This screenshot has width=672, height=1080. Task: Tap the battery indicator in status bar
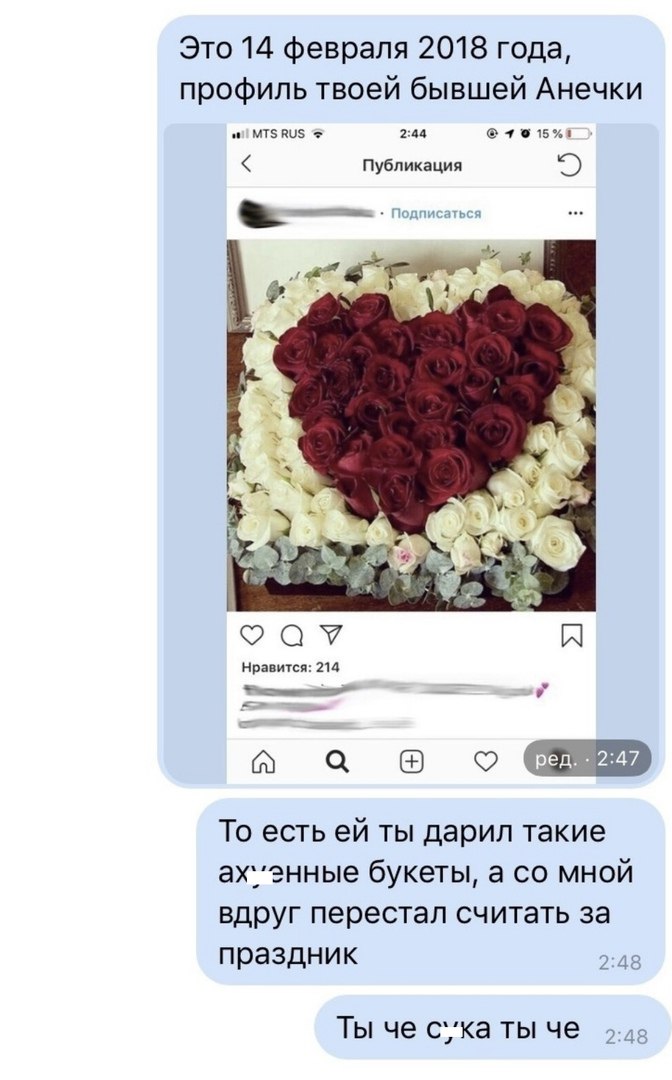[x=578, y=134]
